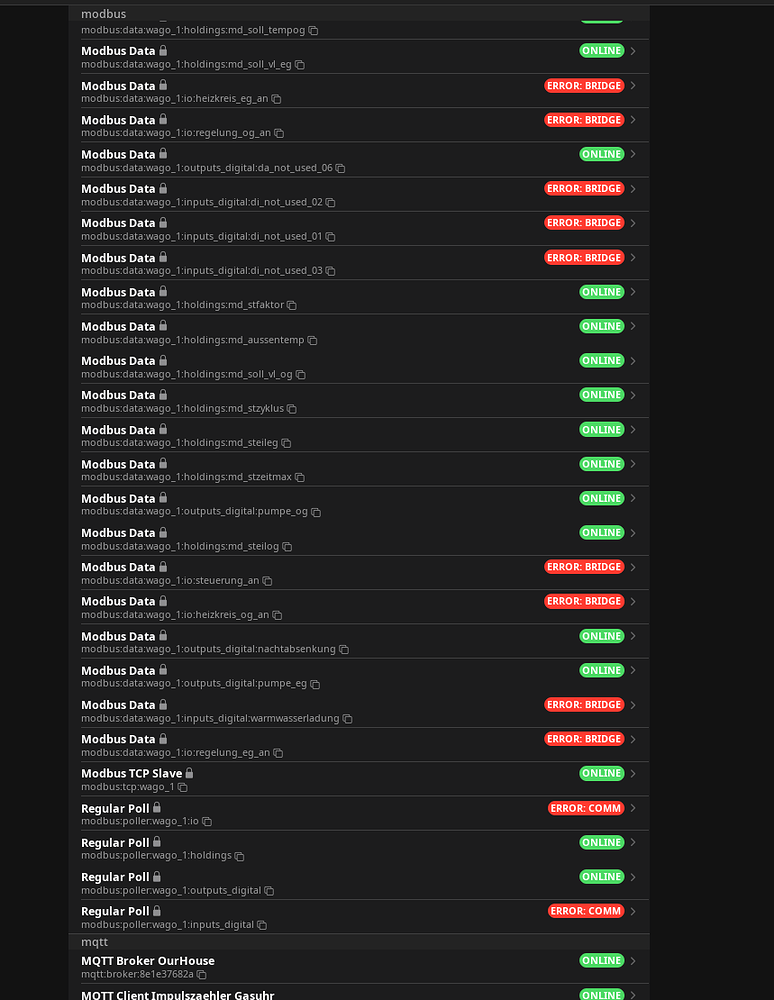774x1000 pixels.
Task: Select the mqtt section header
Action: [x=93, y=941]
